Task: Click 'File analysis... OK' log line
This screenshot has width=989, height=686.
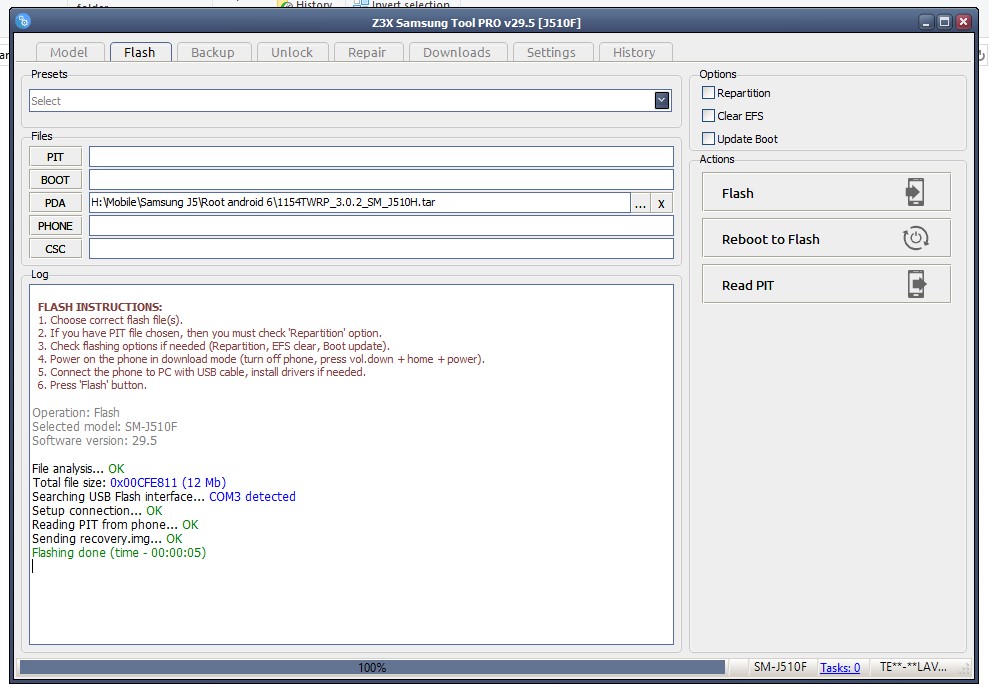Action: tap(78, 469)
